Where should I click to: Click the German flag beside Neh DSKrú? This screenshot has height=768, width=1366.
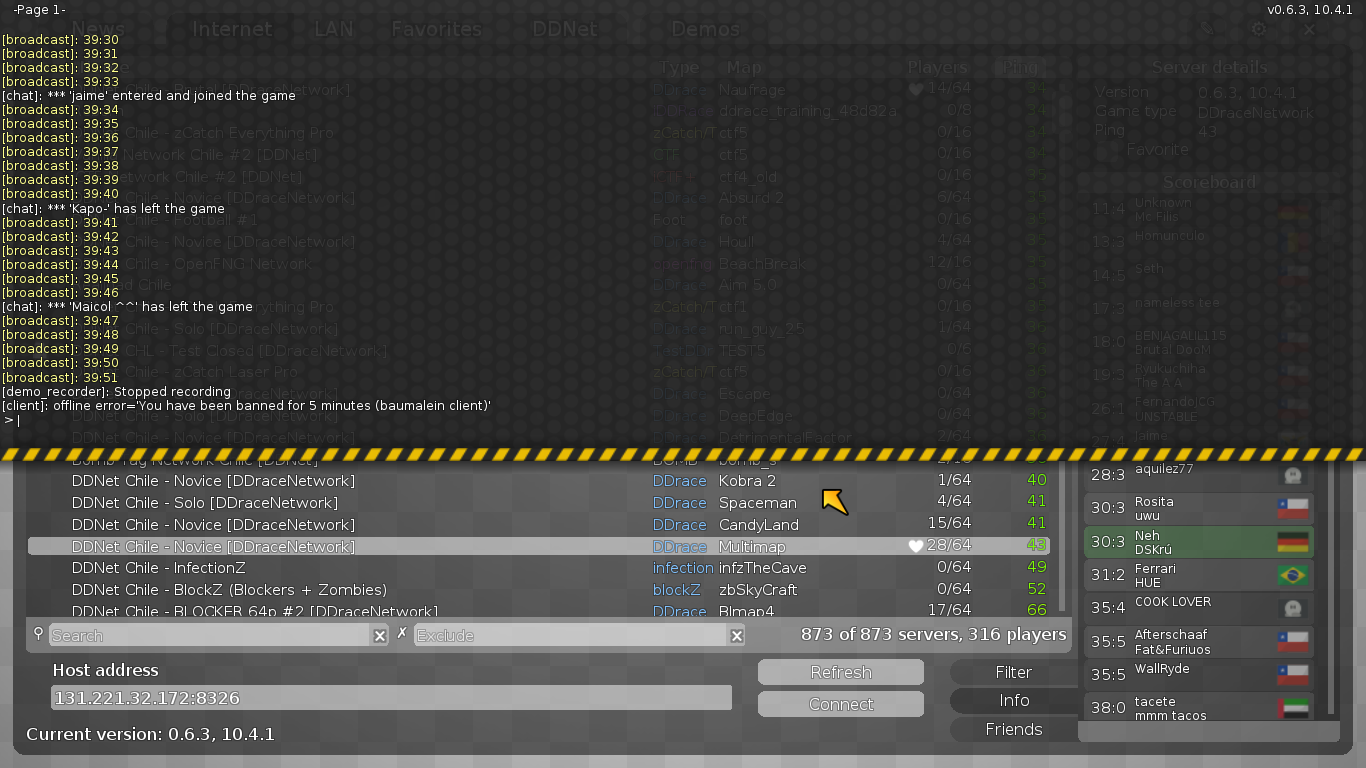pyautogui.click(x=1293, y=541)
